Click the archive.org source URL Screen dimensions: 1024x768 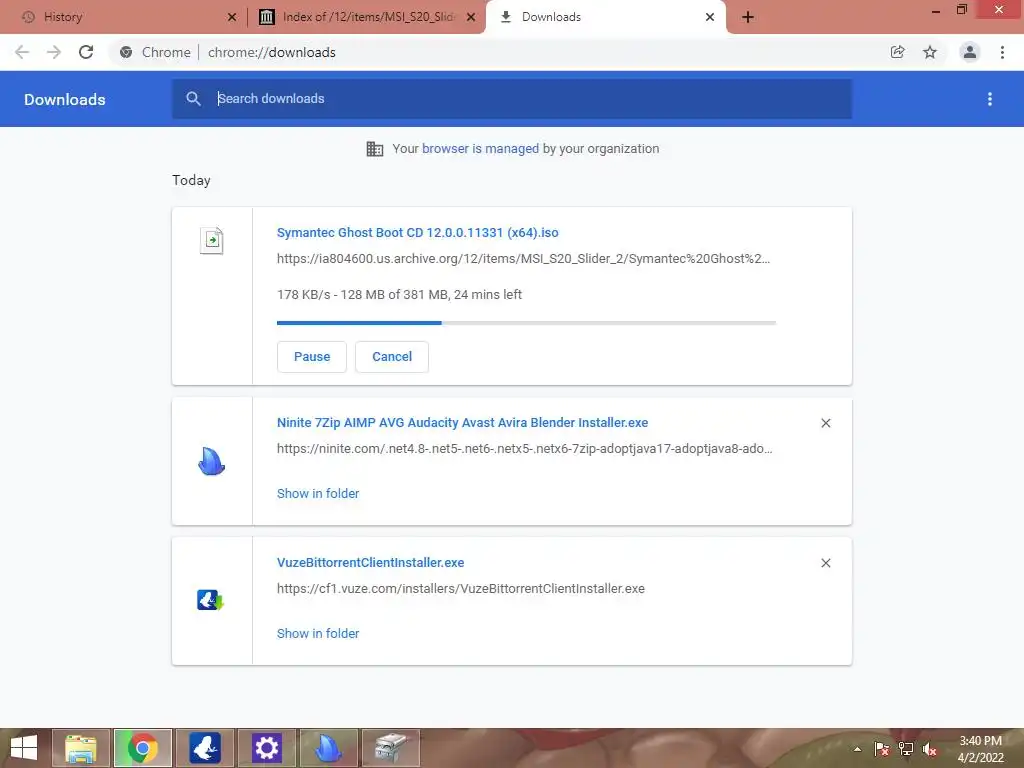(x=523, y=259)
